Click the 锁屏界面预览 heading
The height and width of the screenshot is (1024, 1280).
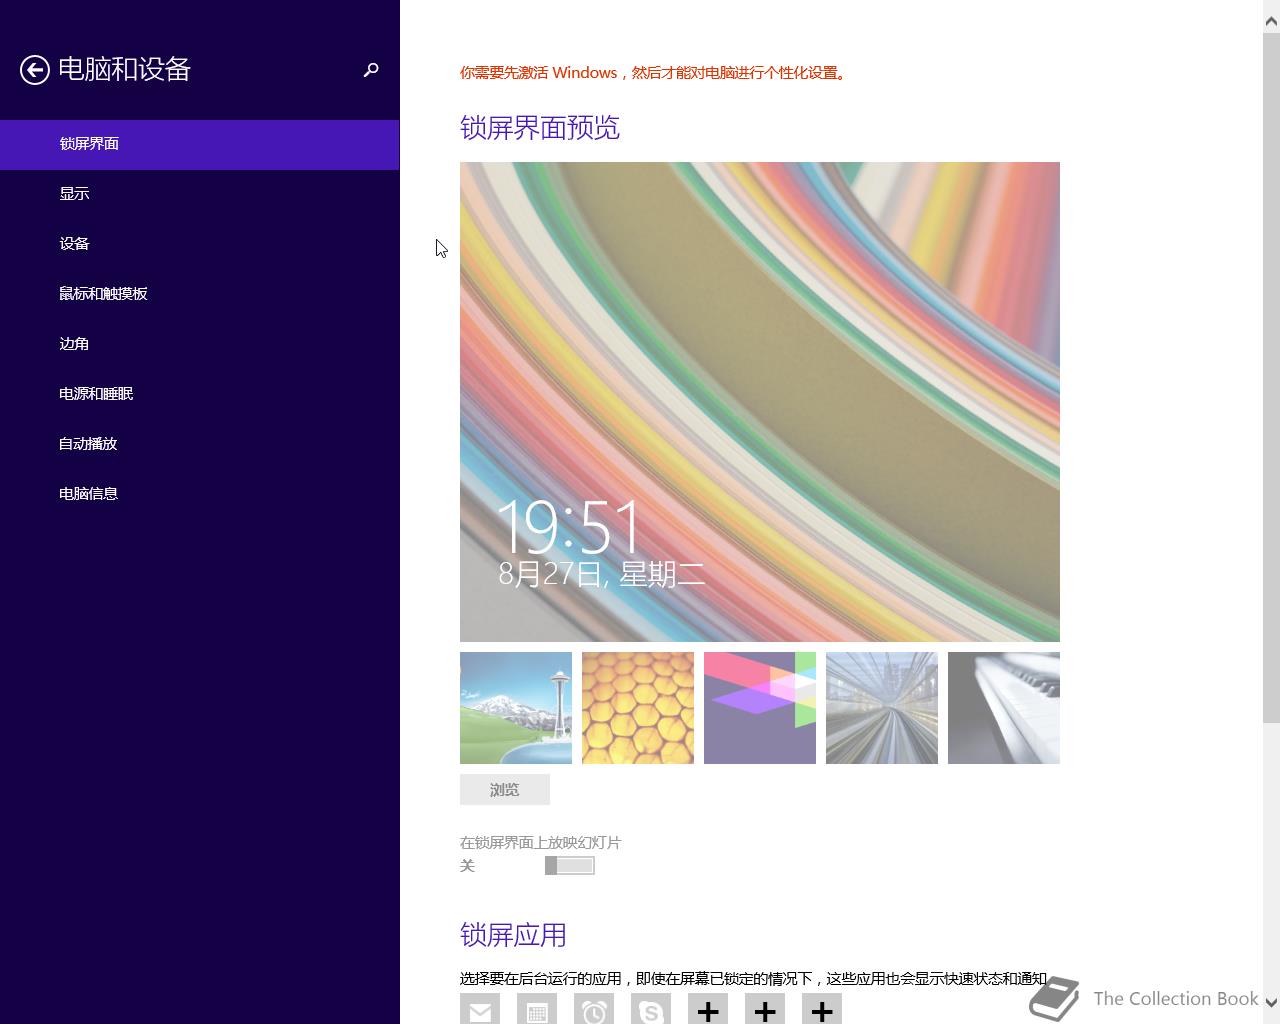click(x=540, y=128)
